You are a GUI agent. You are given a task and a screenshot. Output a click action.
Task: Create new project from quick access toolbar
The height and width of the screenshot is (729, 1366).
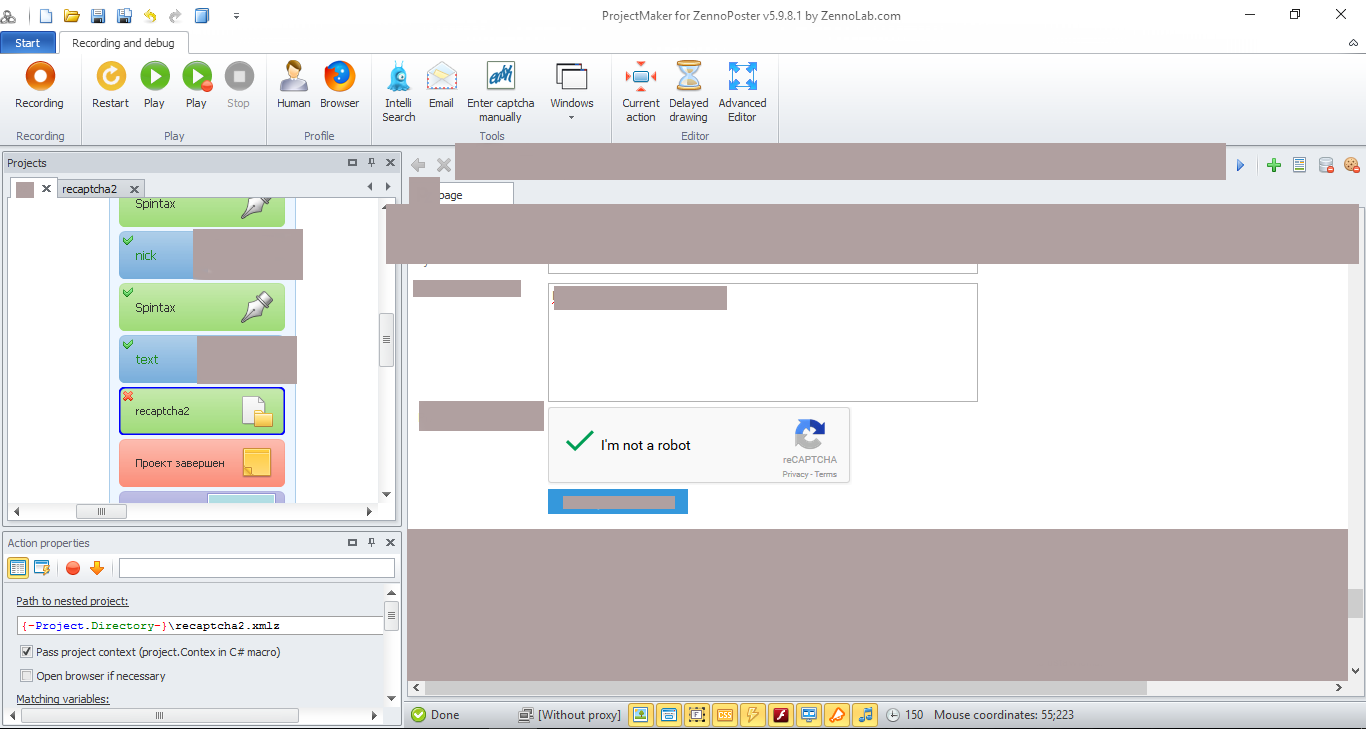coord(46,16)
